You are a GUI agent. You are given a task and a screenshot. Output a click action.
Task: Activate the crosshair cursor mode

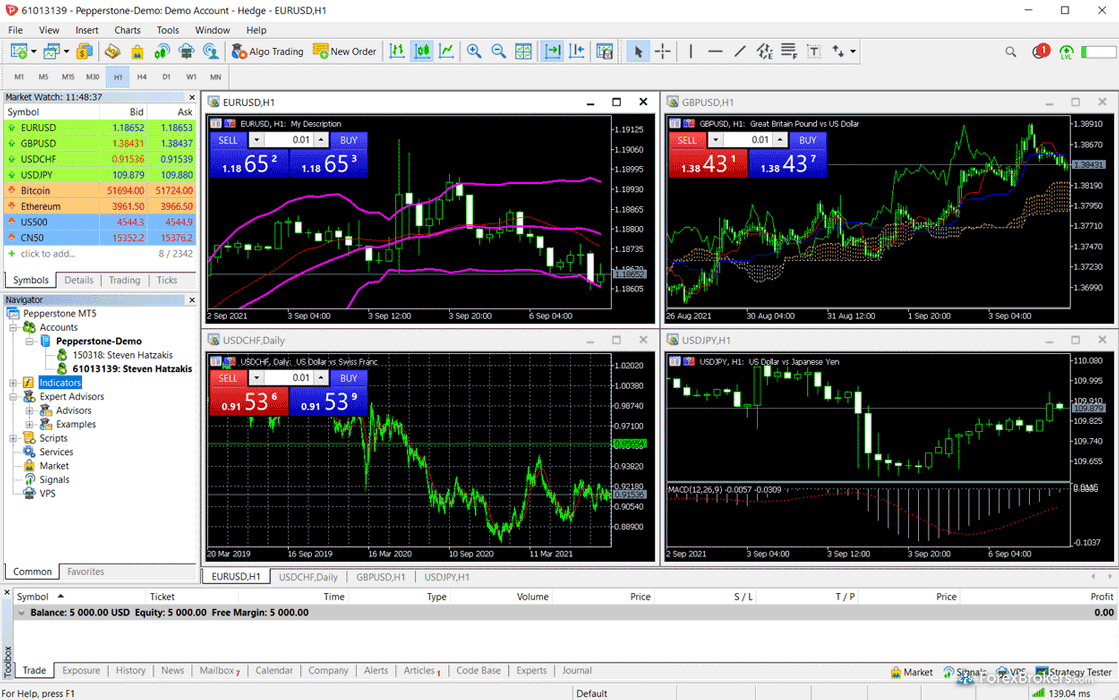click(662, 51)
